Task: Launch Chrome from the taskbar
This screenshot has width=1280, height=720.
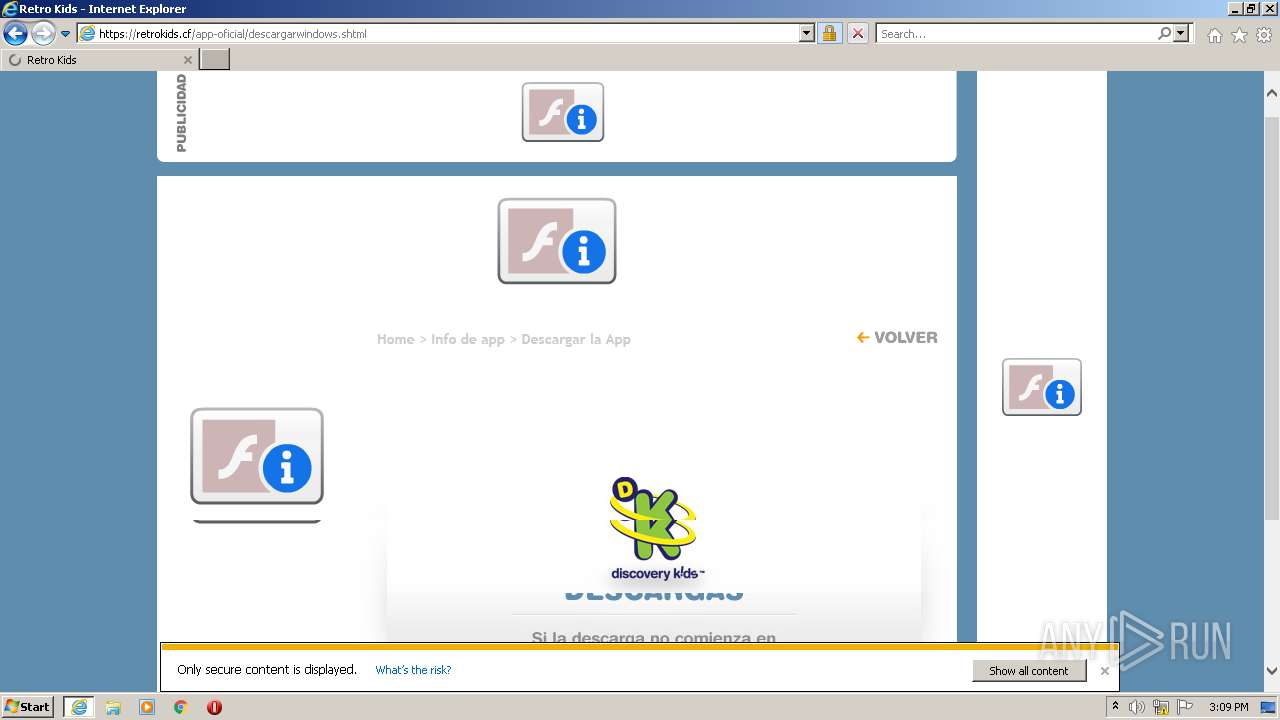Action: tap(180, 707)
